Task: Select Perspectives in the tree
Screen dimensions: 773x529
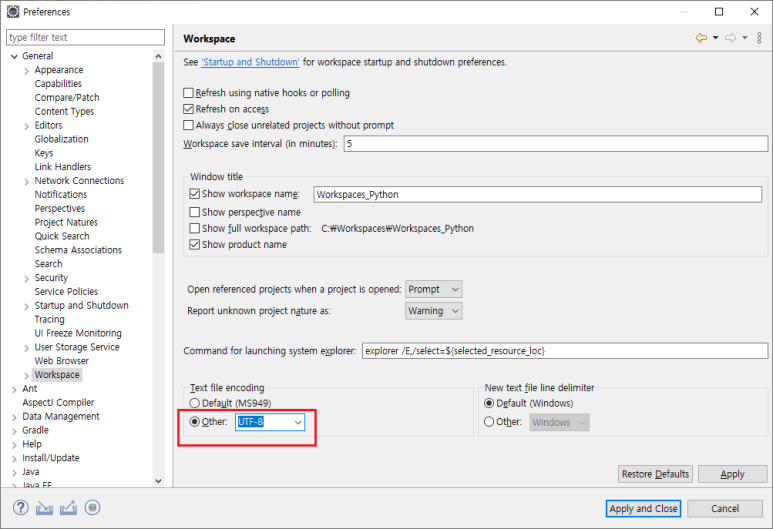Action: (x=60, y=209)
